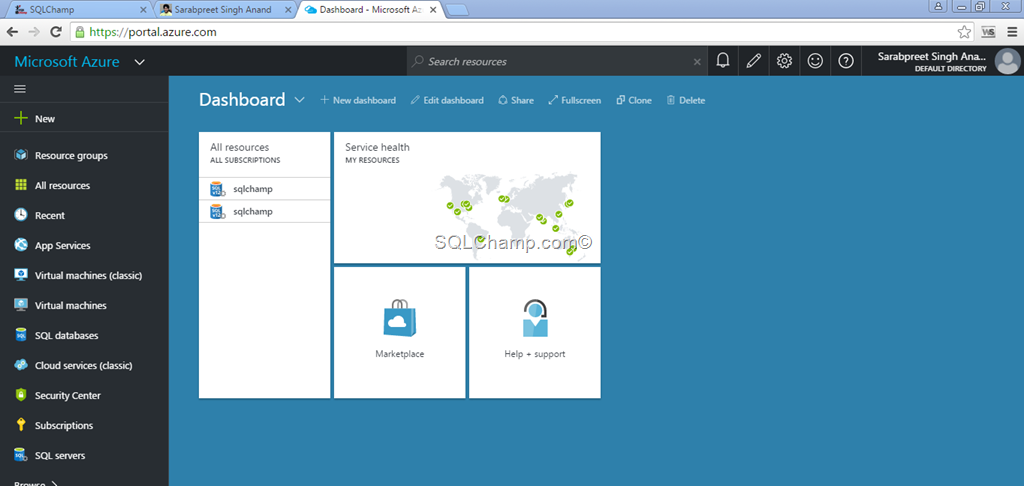Bookmark page with star icon
This screenshot has width=1024, height=486.
[x=964, y=31]
